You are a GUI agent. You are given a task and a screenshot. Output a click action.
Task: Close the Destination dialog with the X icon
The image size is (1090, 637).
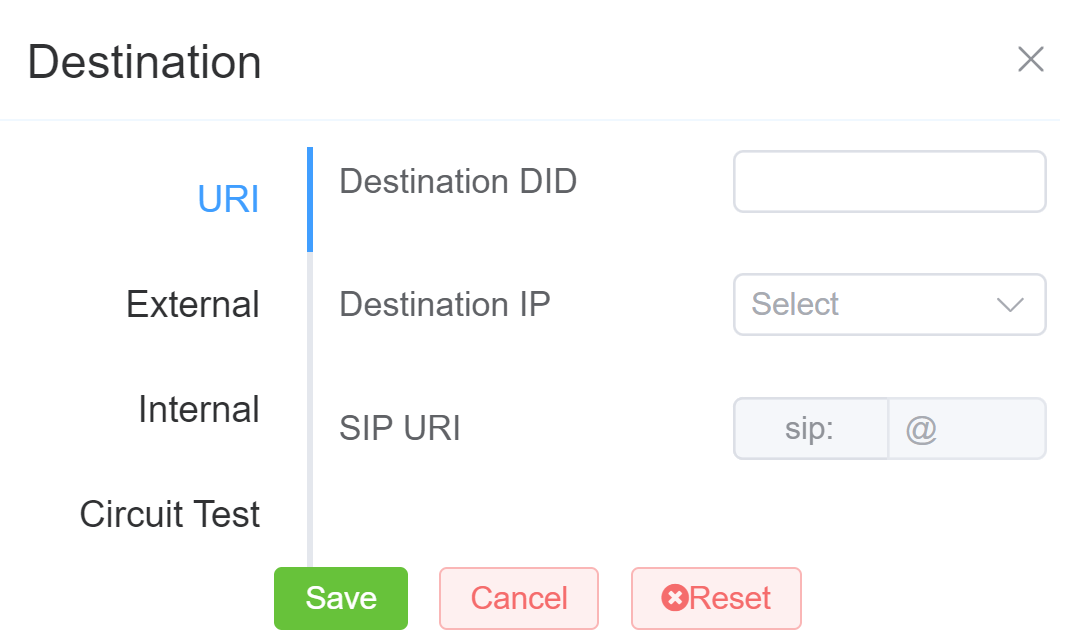point(1030,60)
